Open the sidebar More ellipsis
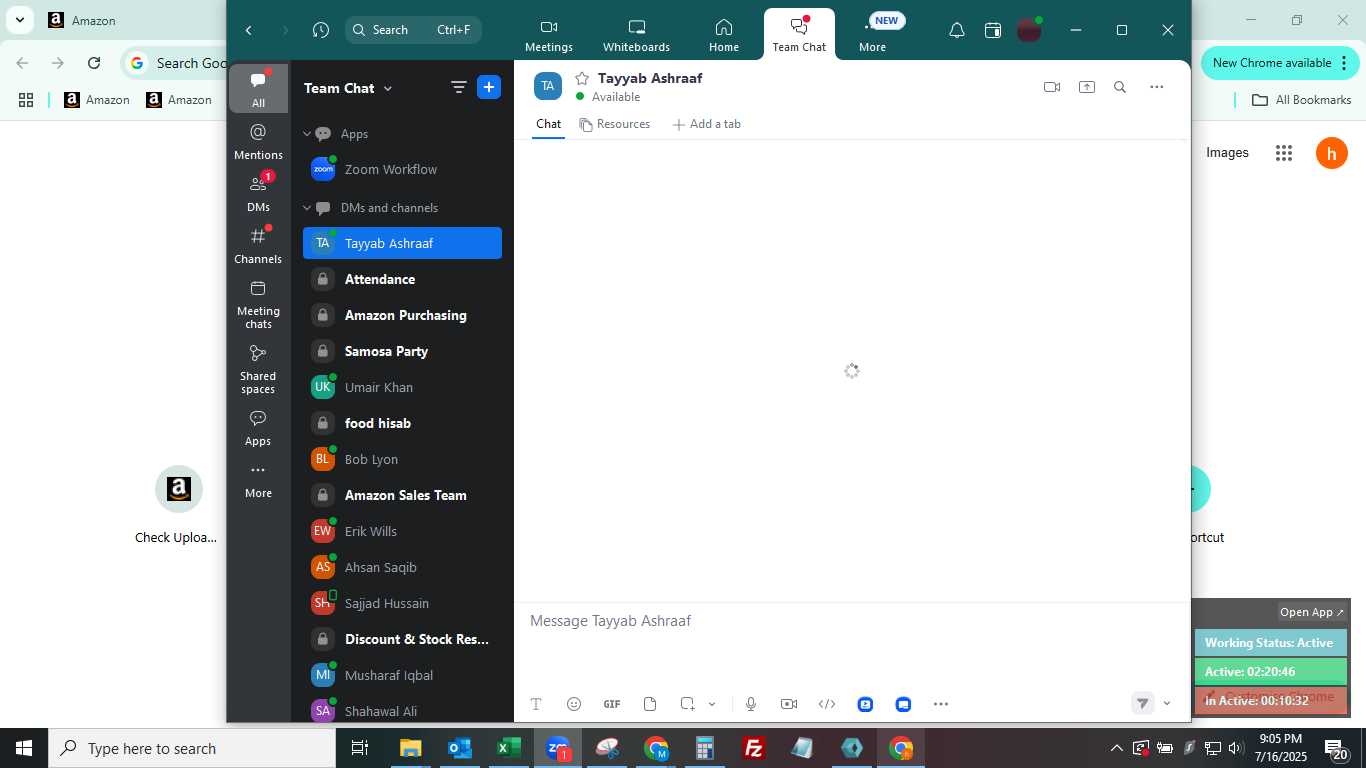This screenshot has width=1366, height=768. (x=258, y=480)
